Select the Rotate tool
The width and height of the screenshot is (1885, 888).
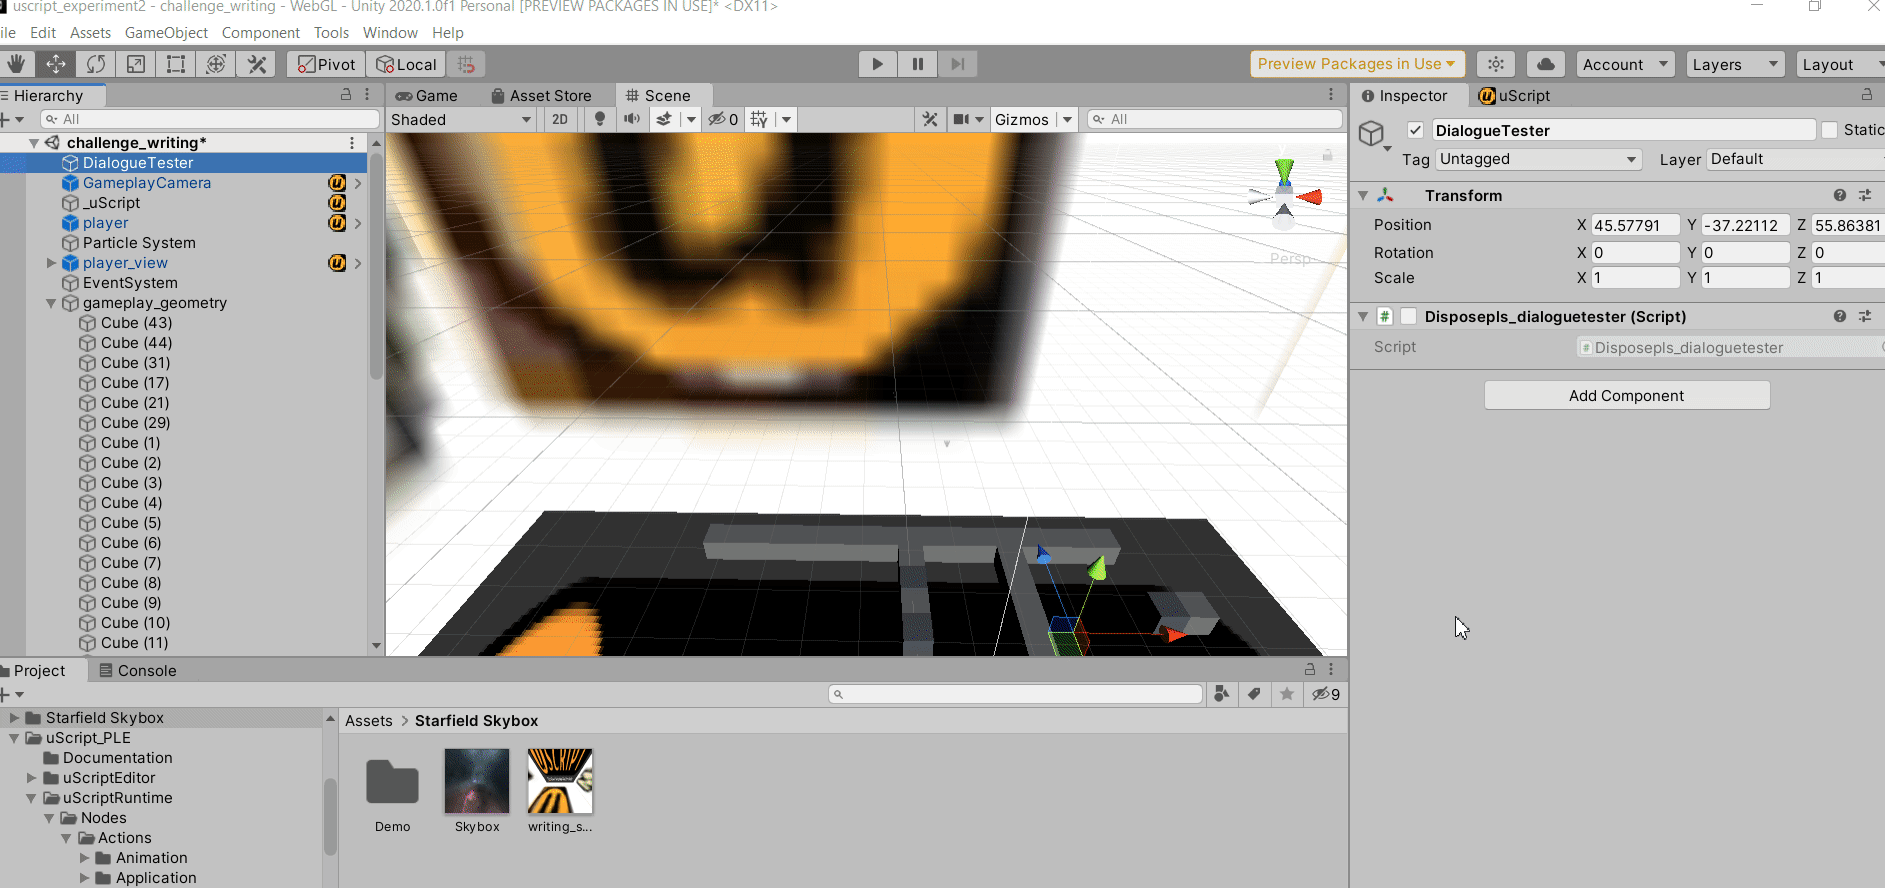pos(96,64)
